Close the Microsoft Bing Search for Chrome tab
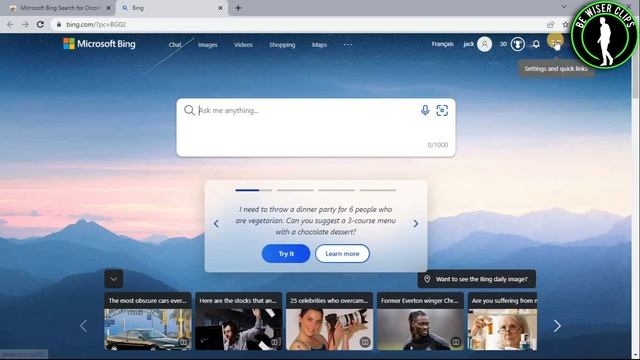Viewport: 640px width, 360px height. click(x=109, y=8)
